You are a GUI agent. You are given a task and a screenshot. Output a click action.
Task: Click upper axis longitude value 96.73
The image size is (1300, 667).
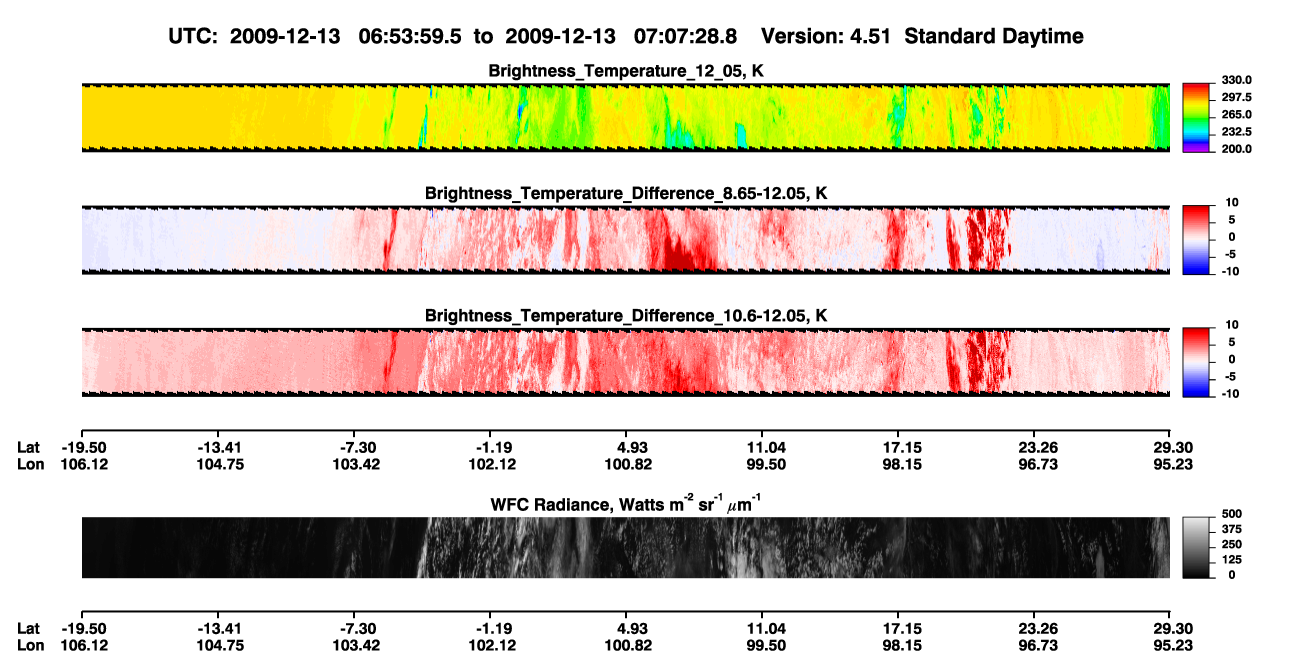point(1037,464)
